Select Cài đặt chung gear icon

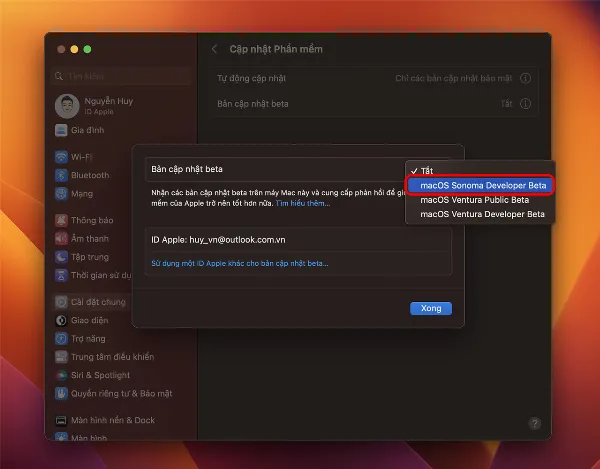[61, 302]
